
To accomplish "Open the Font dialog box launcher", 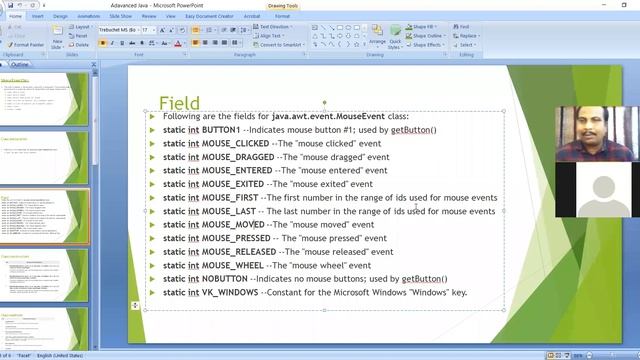I will click(x=185, y=54).
